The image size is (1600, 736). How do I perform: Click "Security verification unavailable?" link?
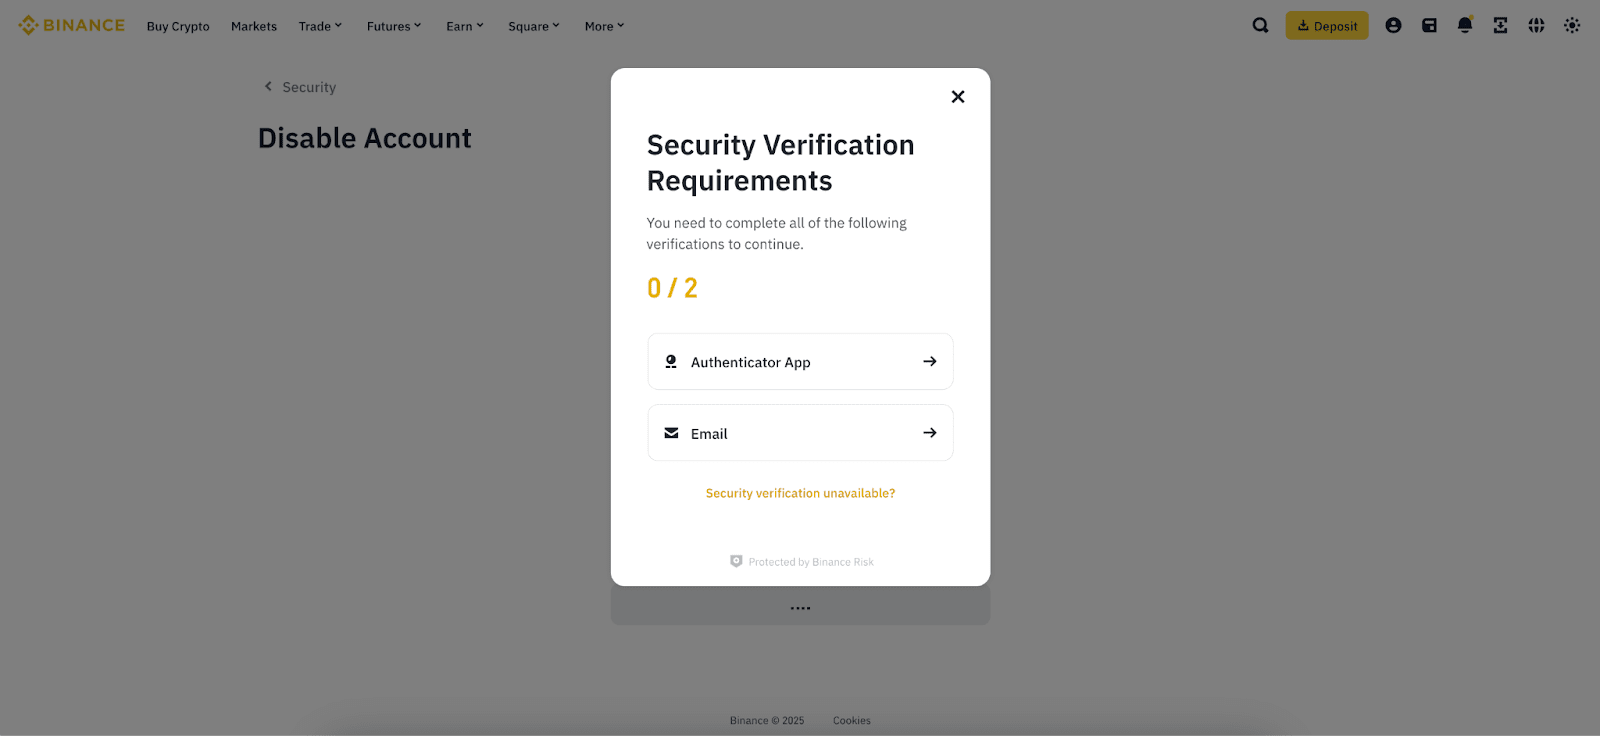[x=800, y=494]
